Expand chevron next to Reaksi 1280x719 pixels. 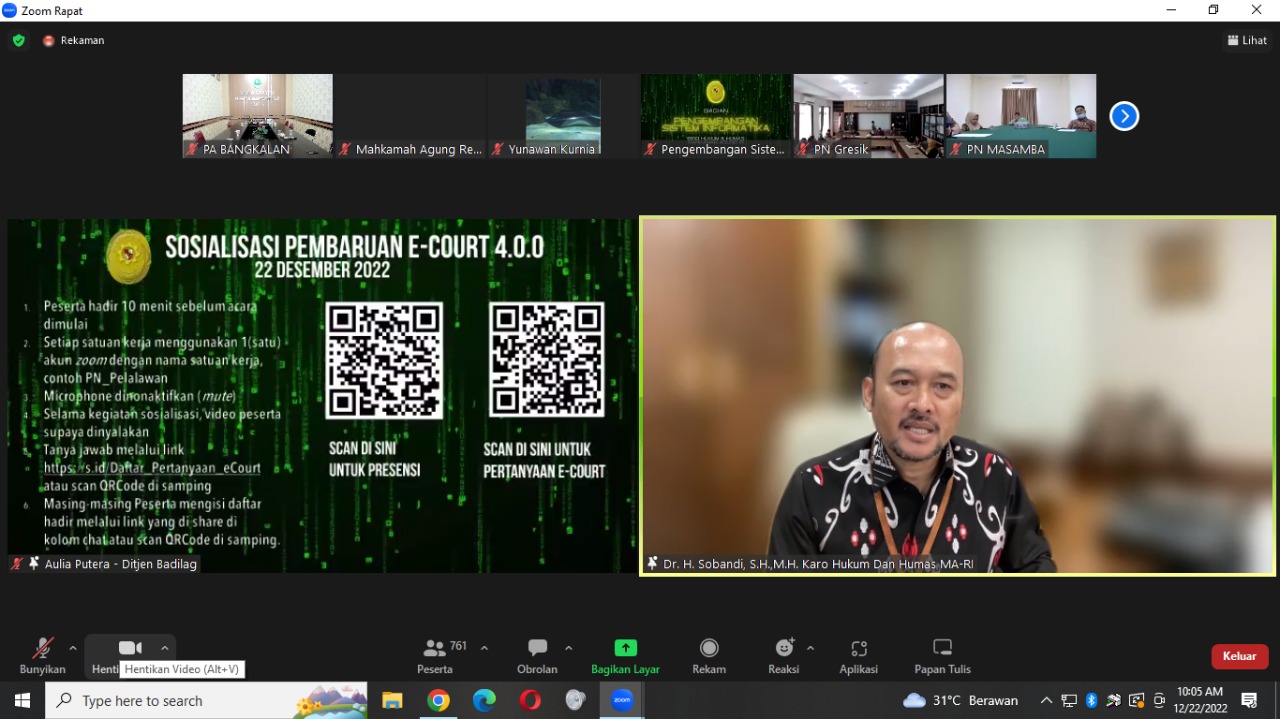(810, 648)
